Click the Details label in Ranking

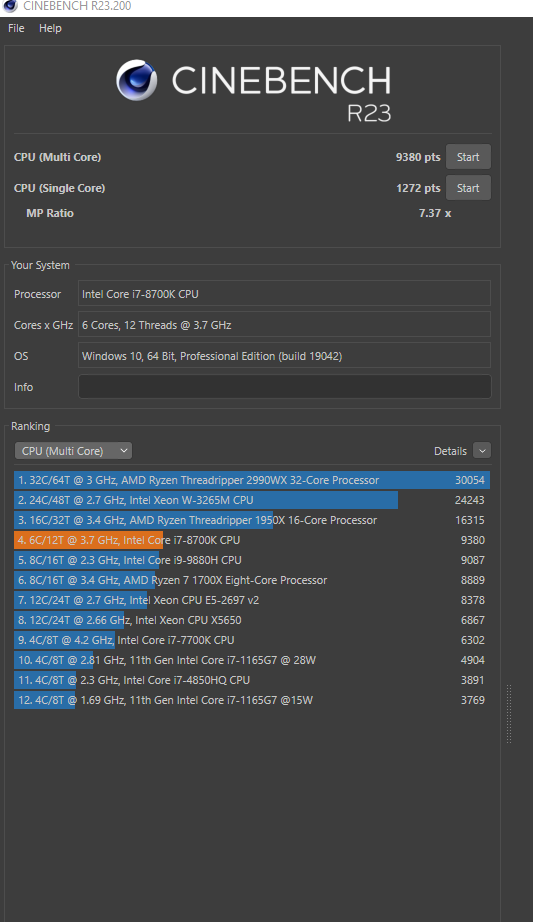click(x=450, y=451)
